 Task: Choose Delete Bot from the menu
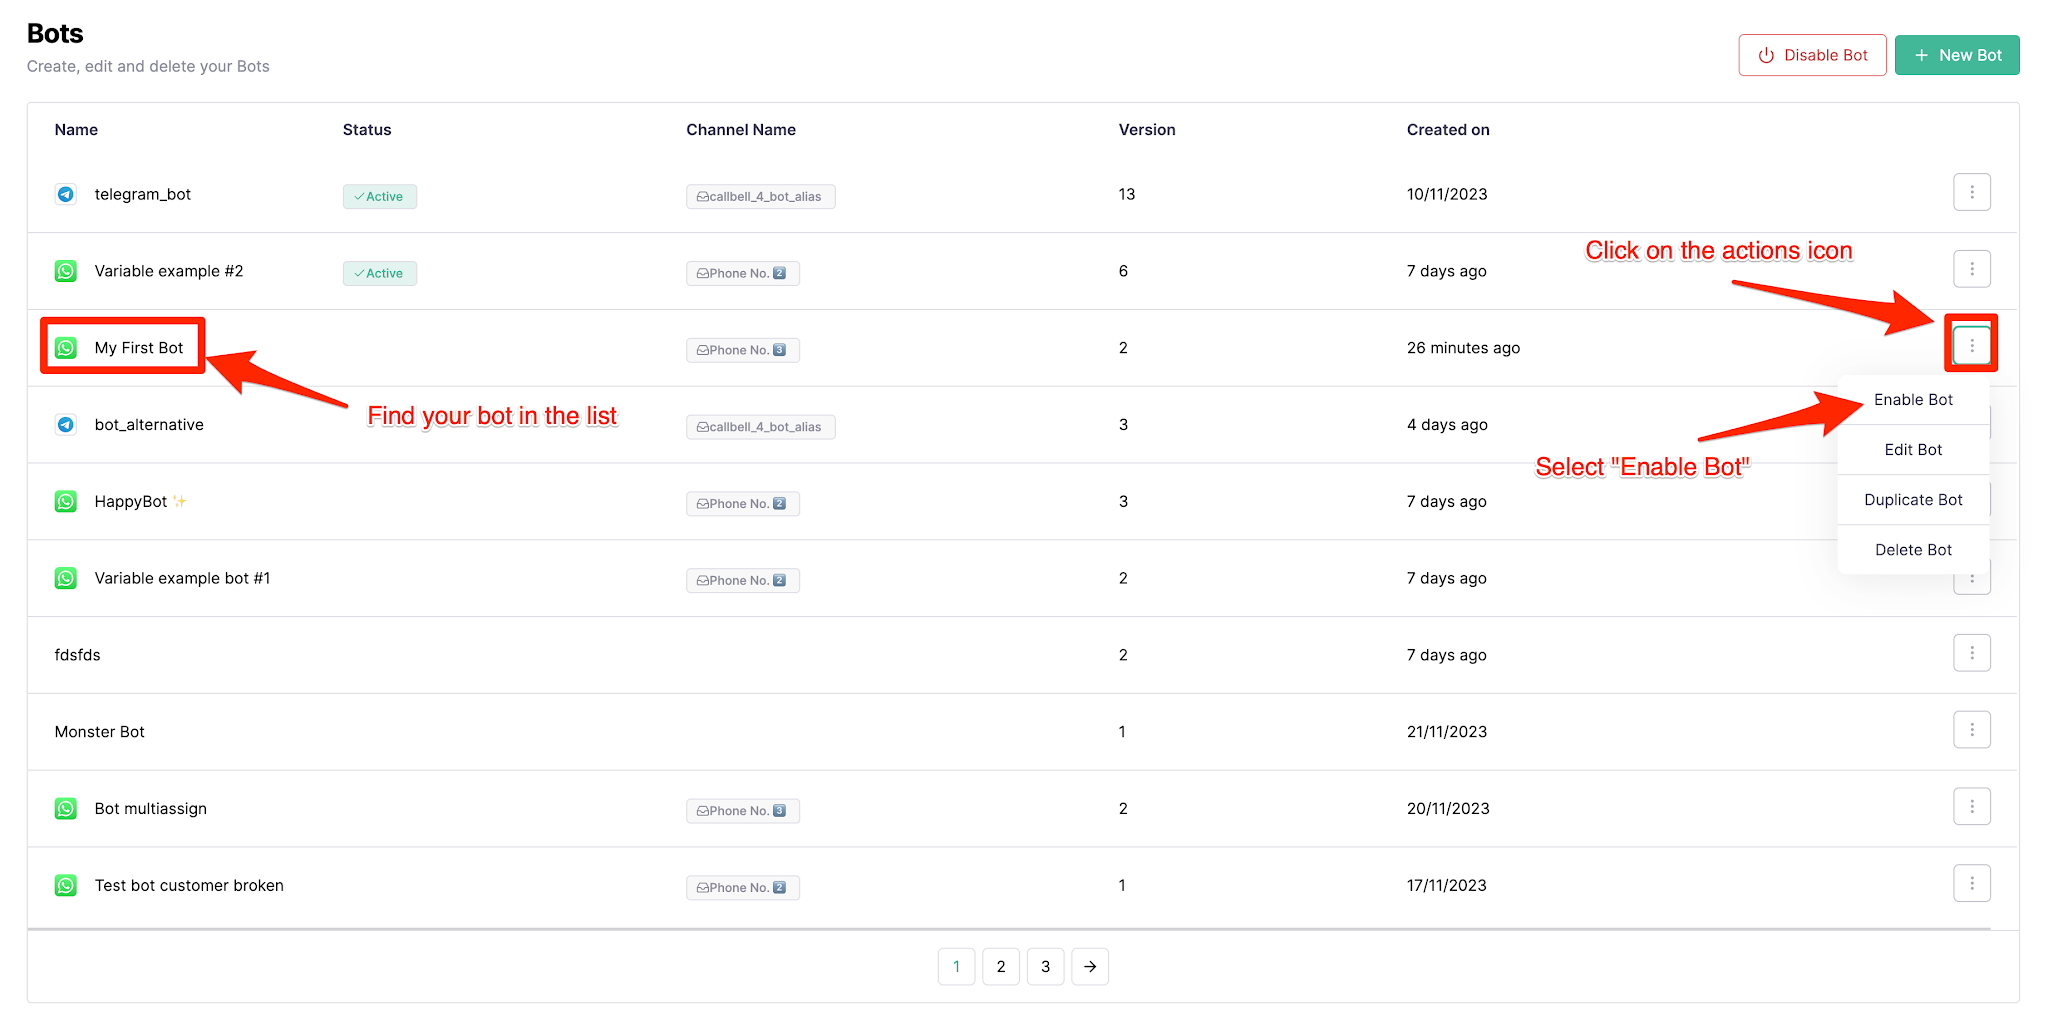1913,550
